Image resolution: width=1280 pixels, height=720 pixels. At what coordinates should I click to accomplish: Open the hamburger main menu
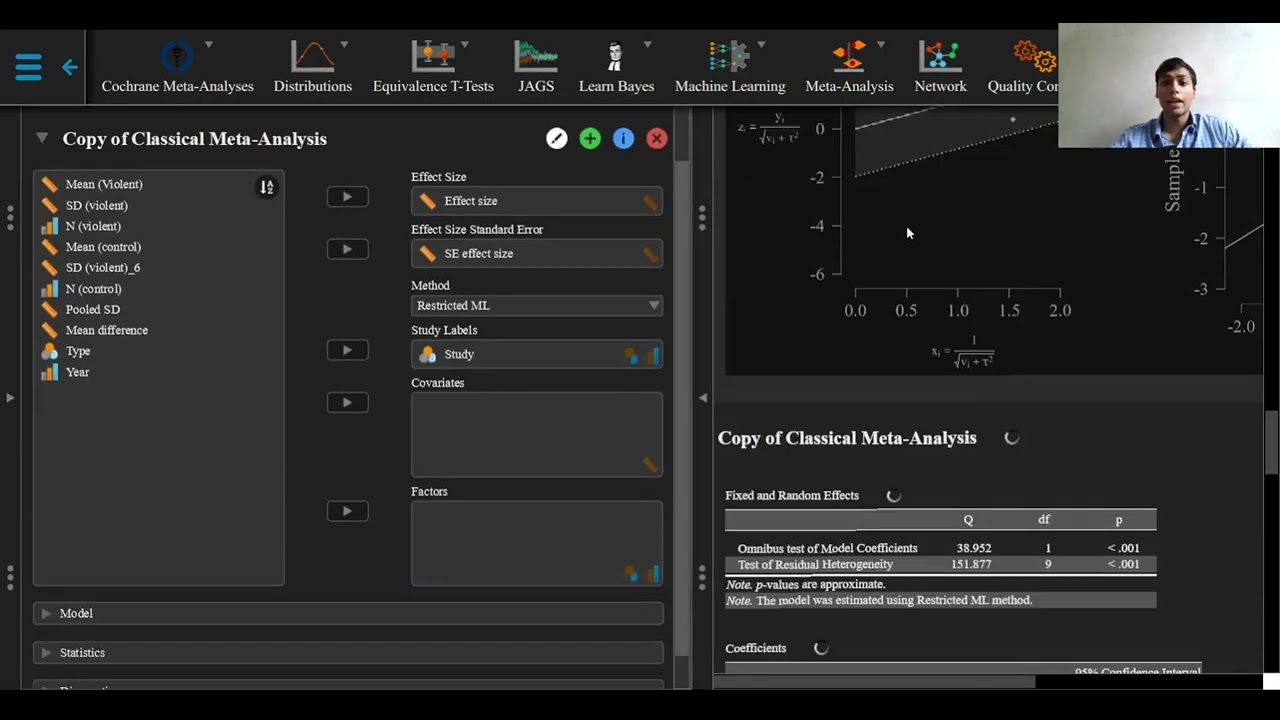click(28, 67)
